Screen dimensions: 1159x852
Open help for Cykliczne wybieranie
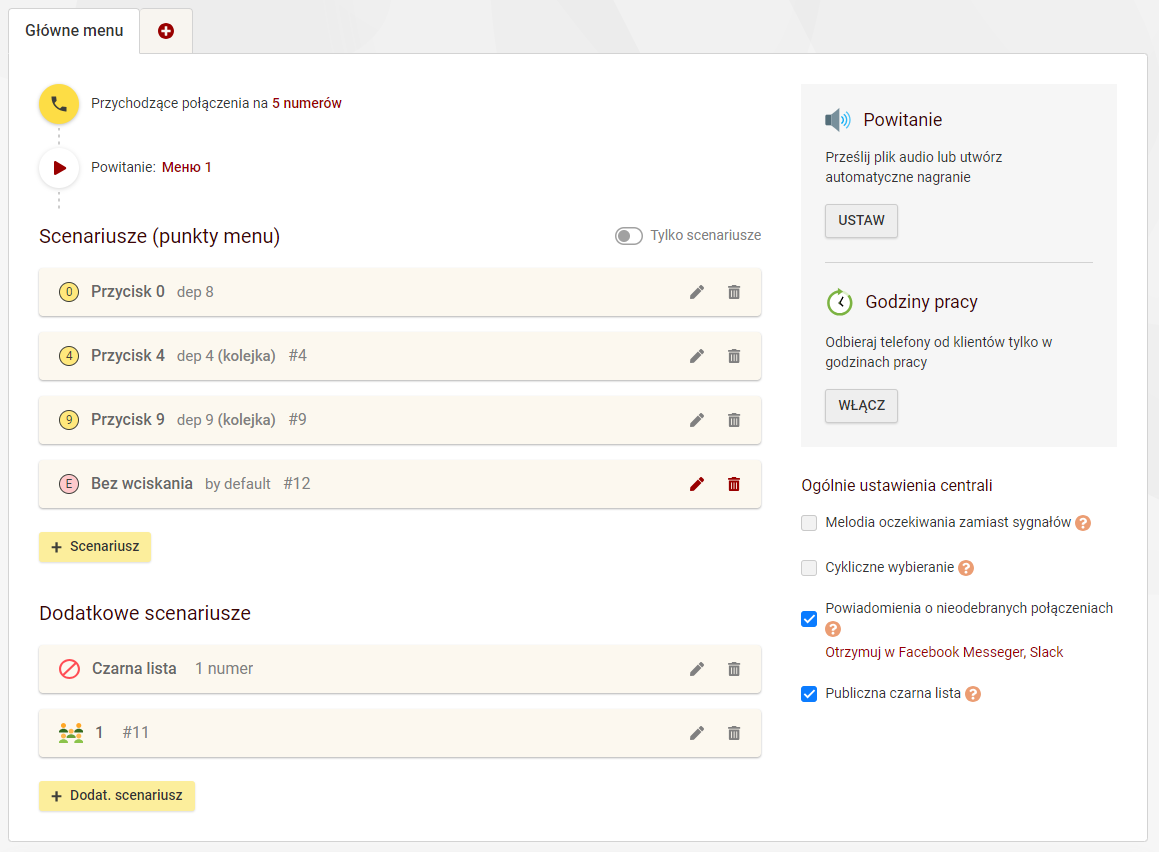[966, 568]
